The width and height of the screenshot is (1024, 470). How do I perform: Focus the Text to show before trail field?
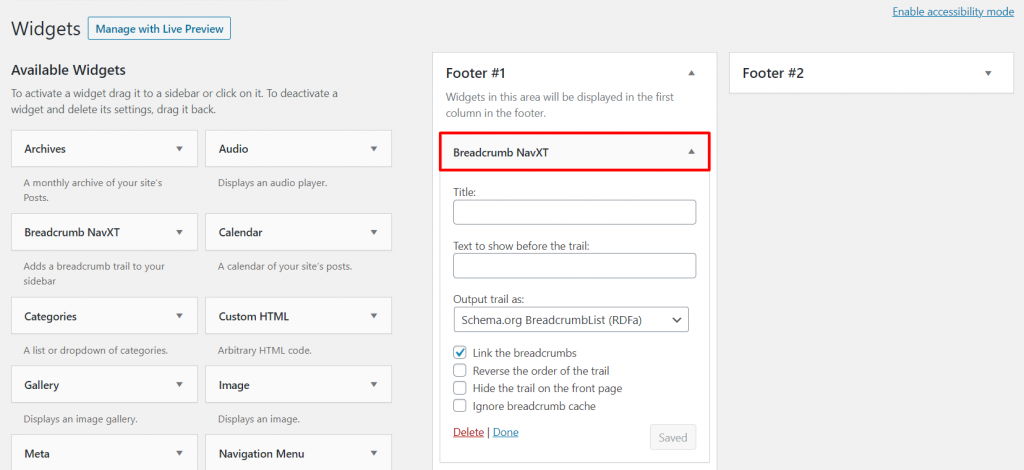574,266
